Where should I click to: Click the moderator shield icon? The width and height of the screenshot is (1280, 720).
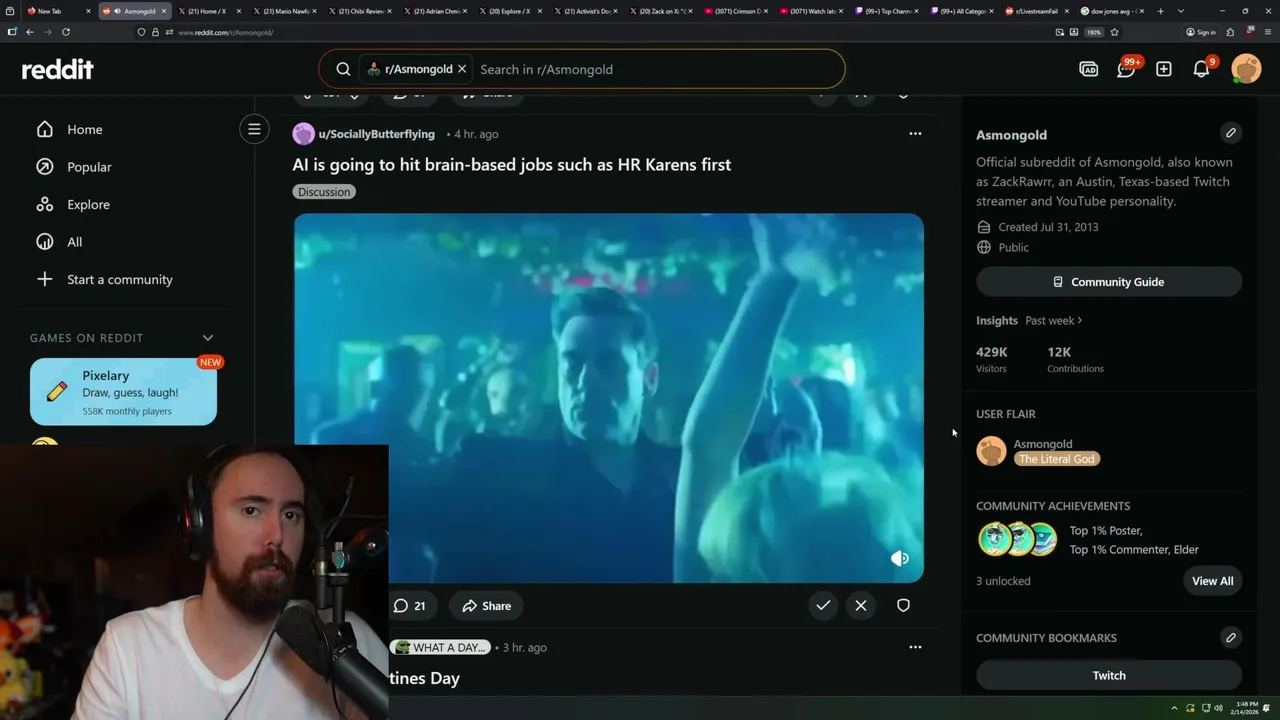pyautogui.click(x=903, y=605)
